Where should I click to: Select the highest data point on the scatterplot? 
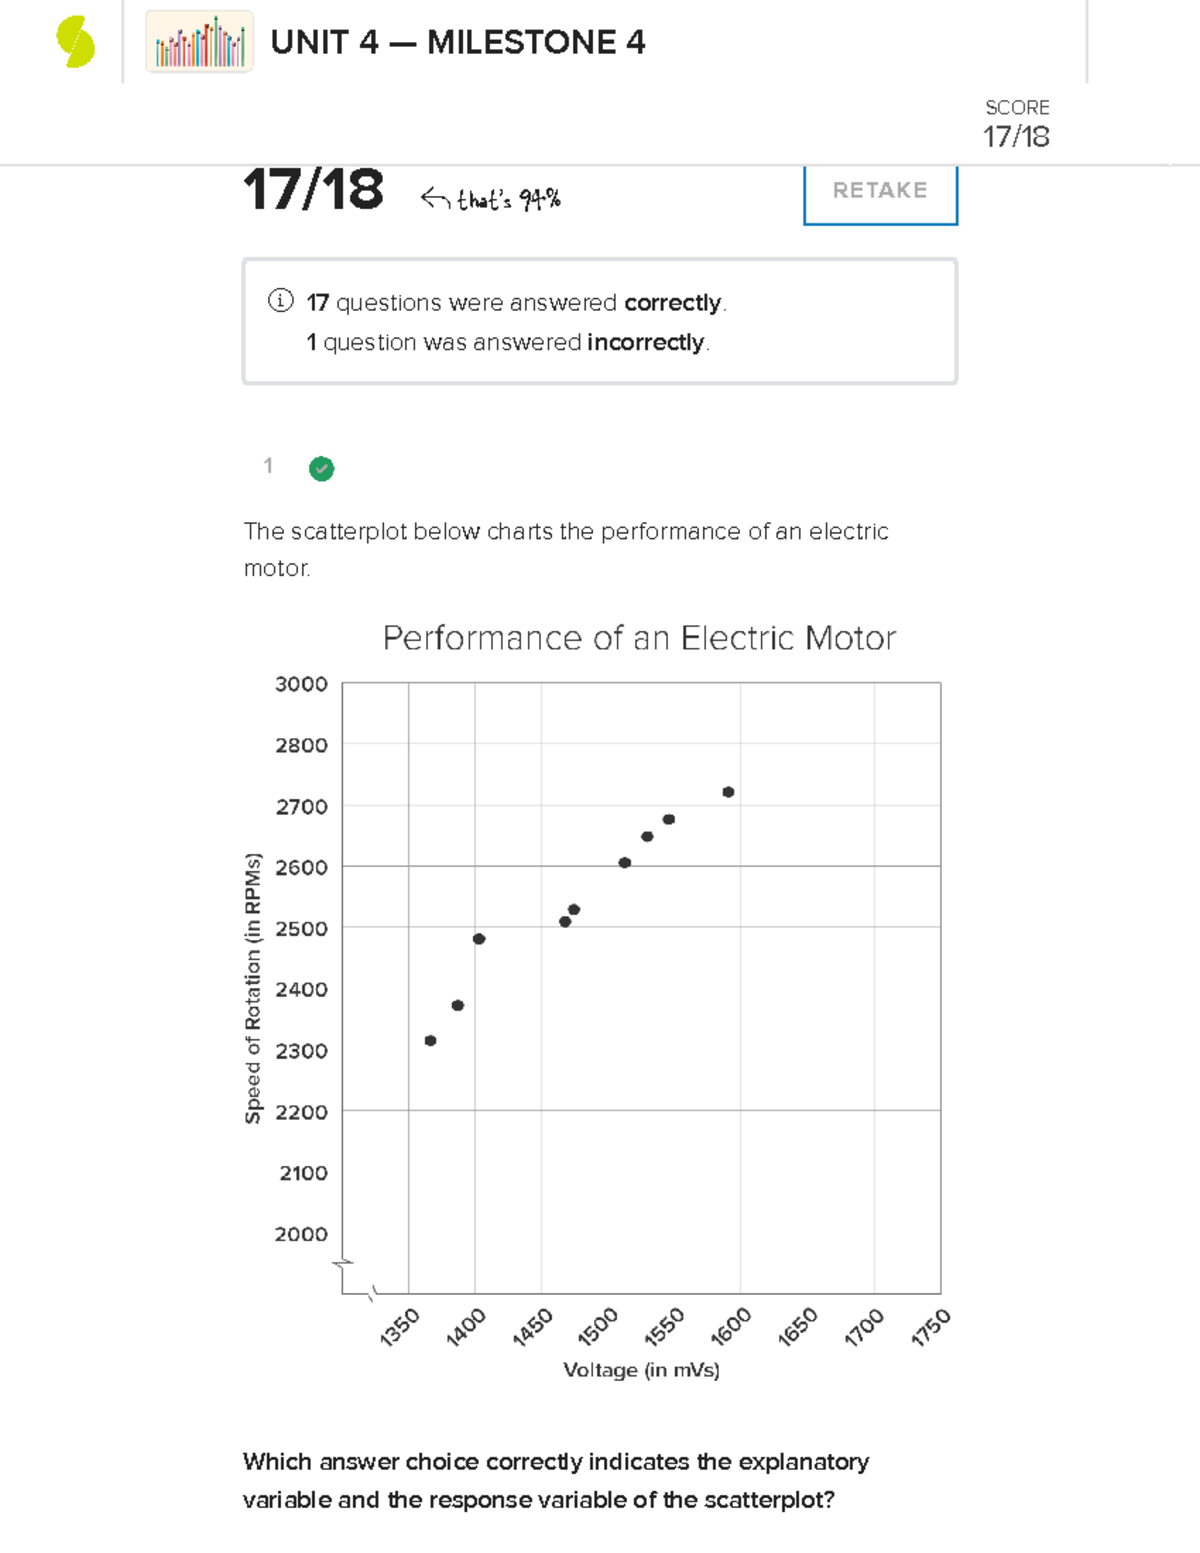728,792
